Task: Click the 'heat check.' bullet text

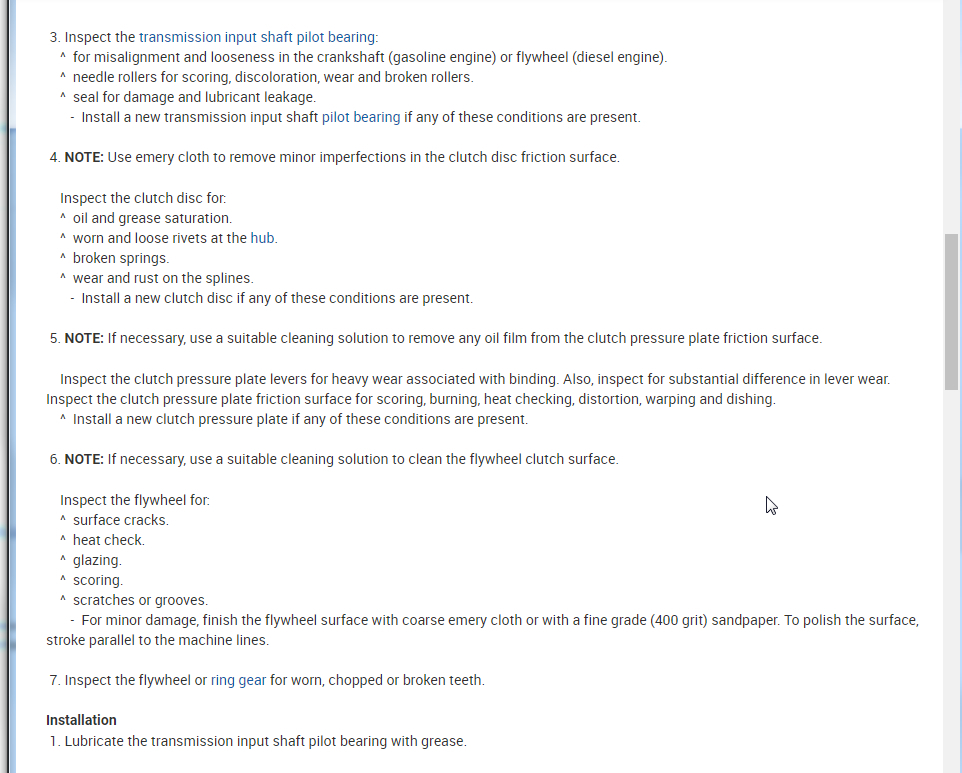Action: coord(108,540)
